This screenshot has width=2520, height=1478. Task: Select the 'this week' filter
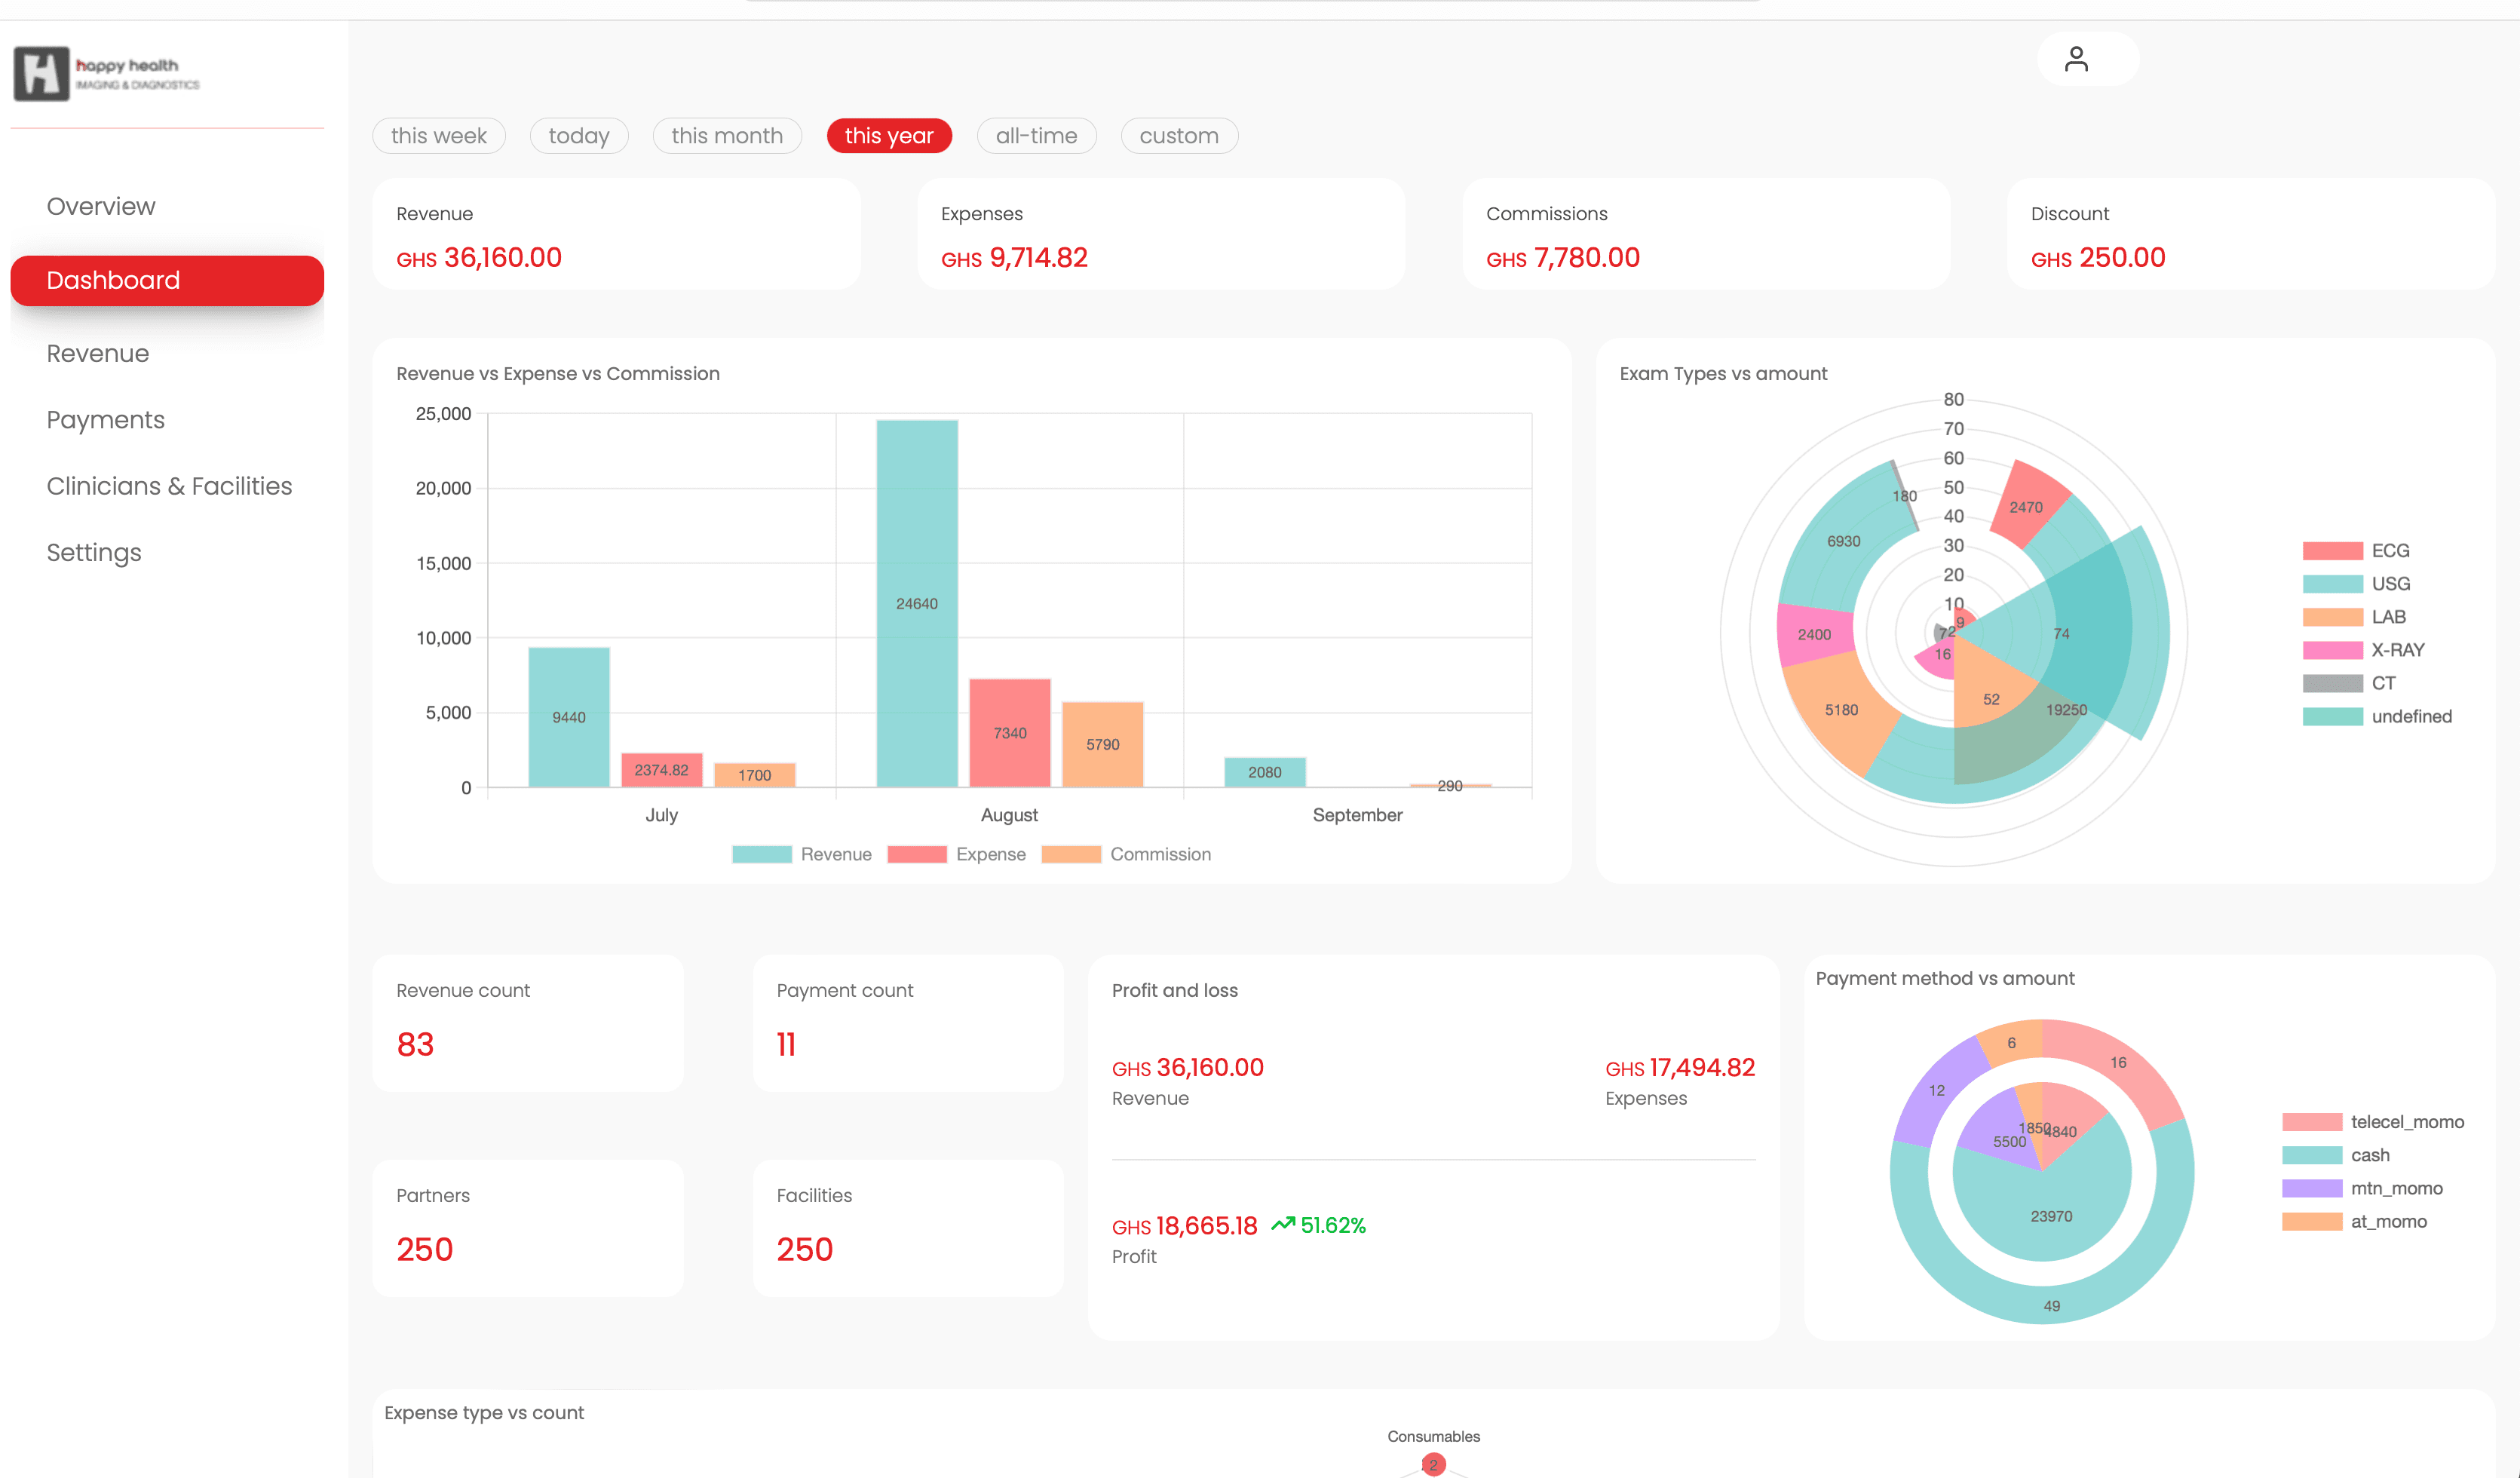pos(439,136)
